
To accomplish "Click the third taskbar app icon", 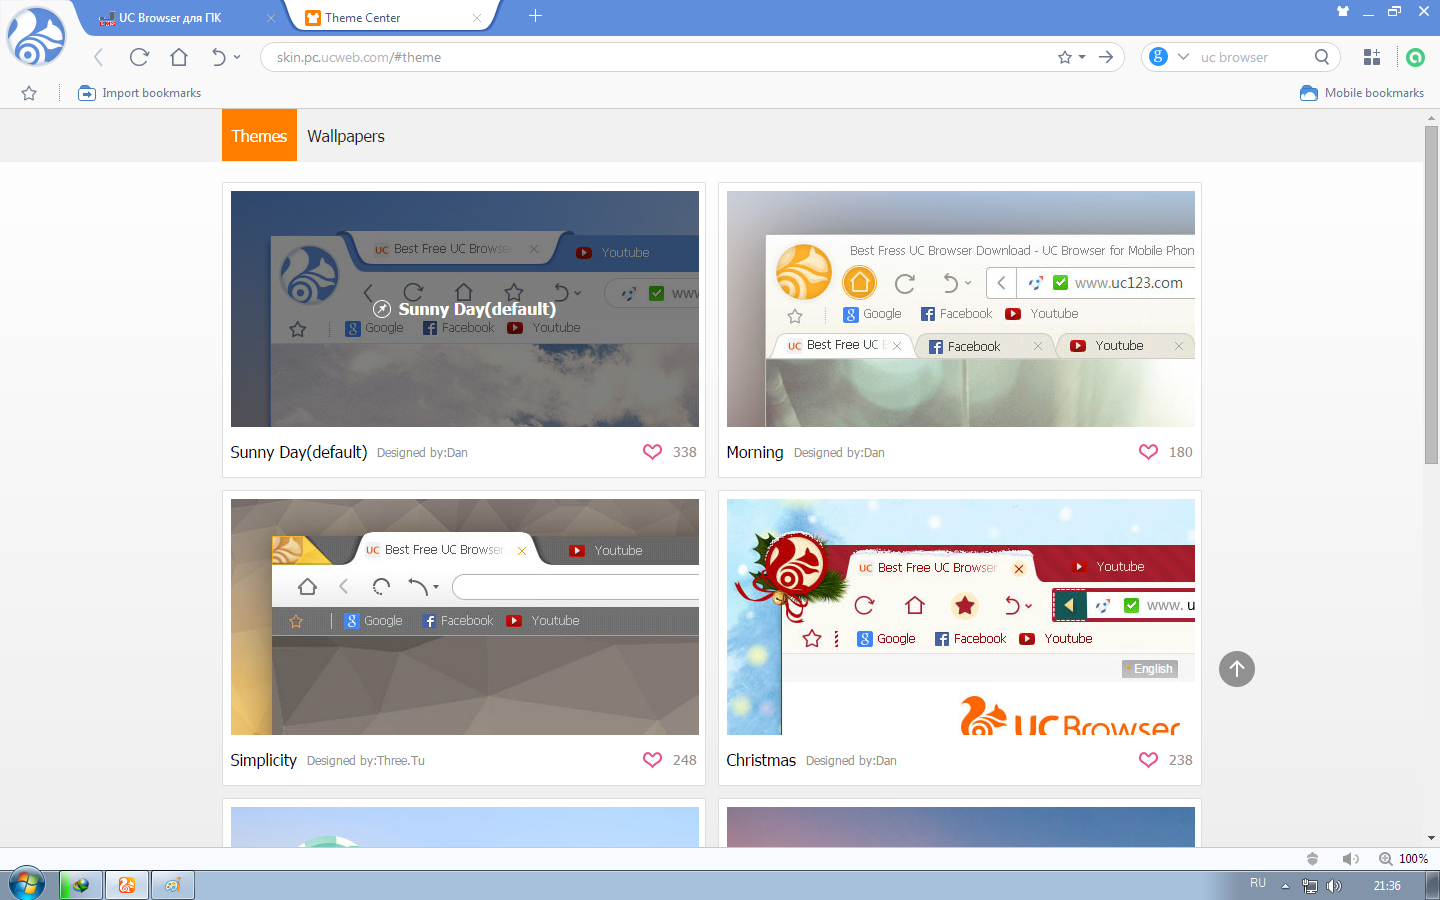I will tap(173, 885).
